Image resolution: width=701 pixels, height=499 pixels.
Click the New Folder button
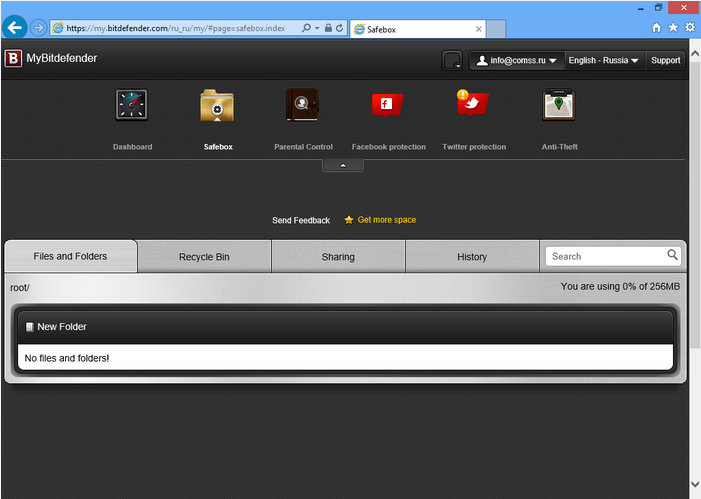pyautogui.click(x=56, y=327)
